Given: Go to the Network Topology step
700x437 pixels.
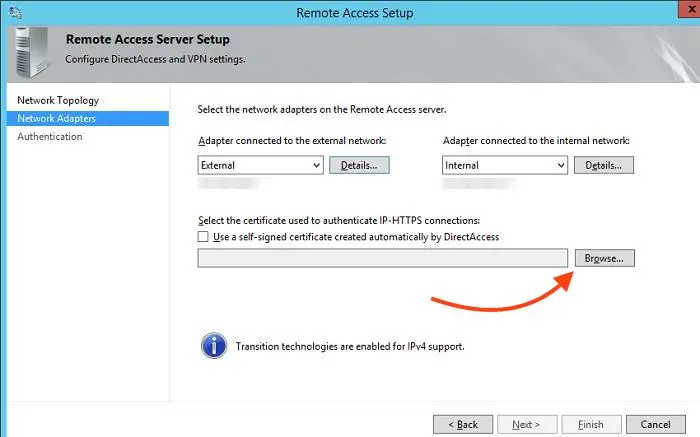Looking at the screenshot, I should [x=58, y=100].
